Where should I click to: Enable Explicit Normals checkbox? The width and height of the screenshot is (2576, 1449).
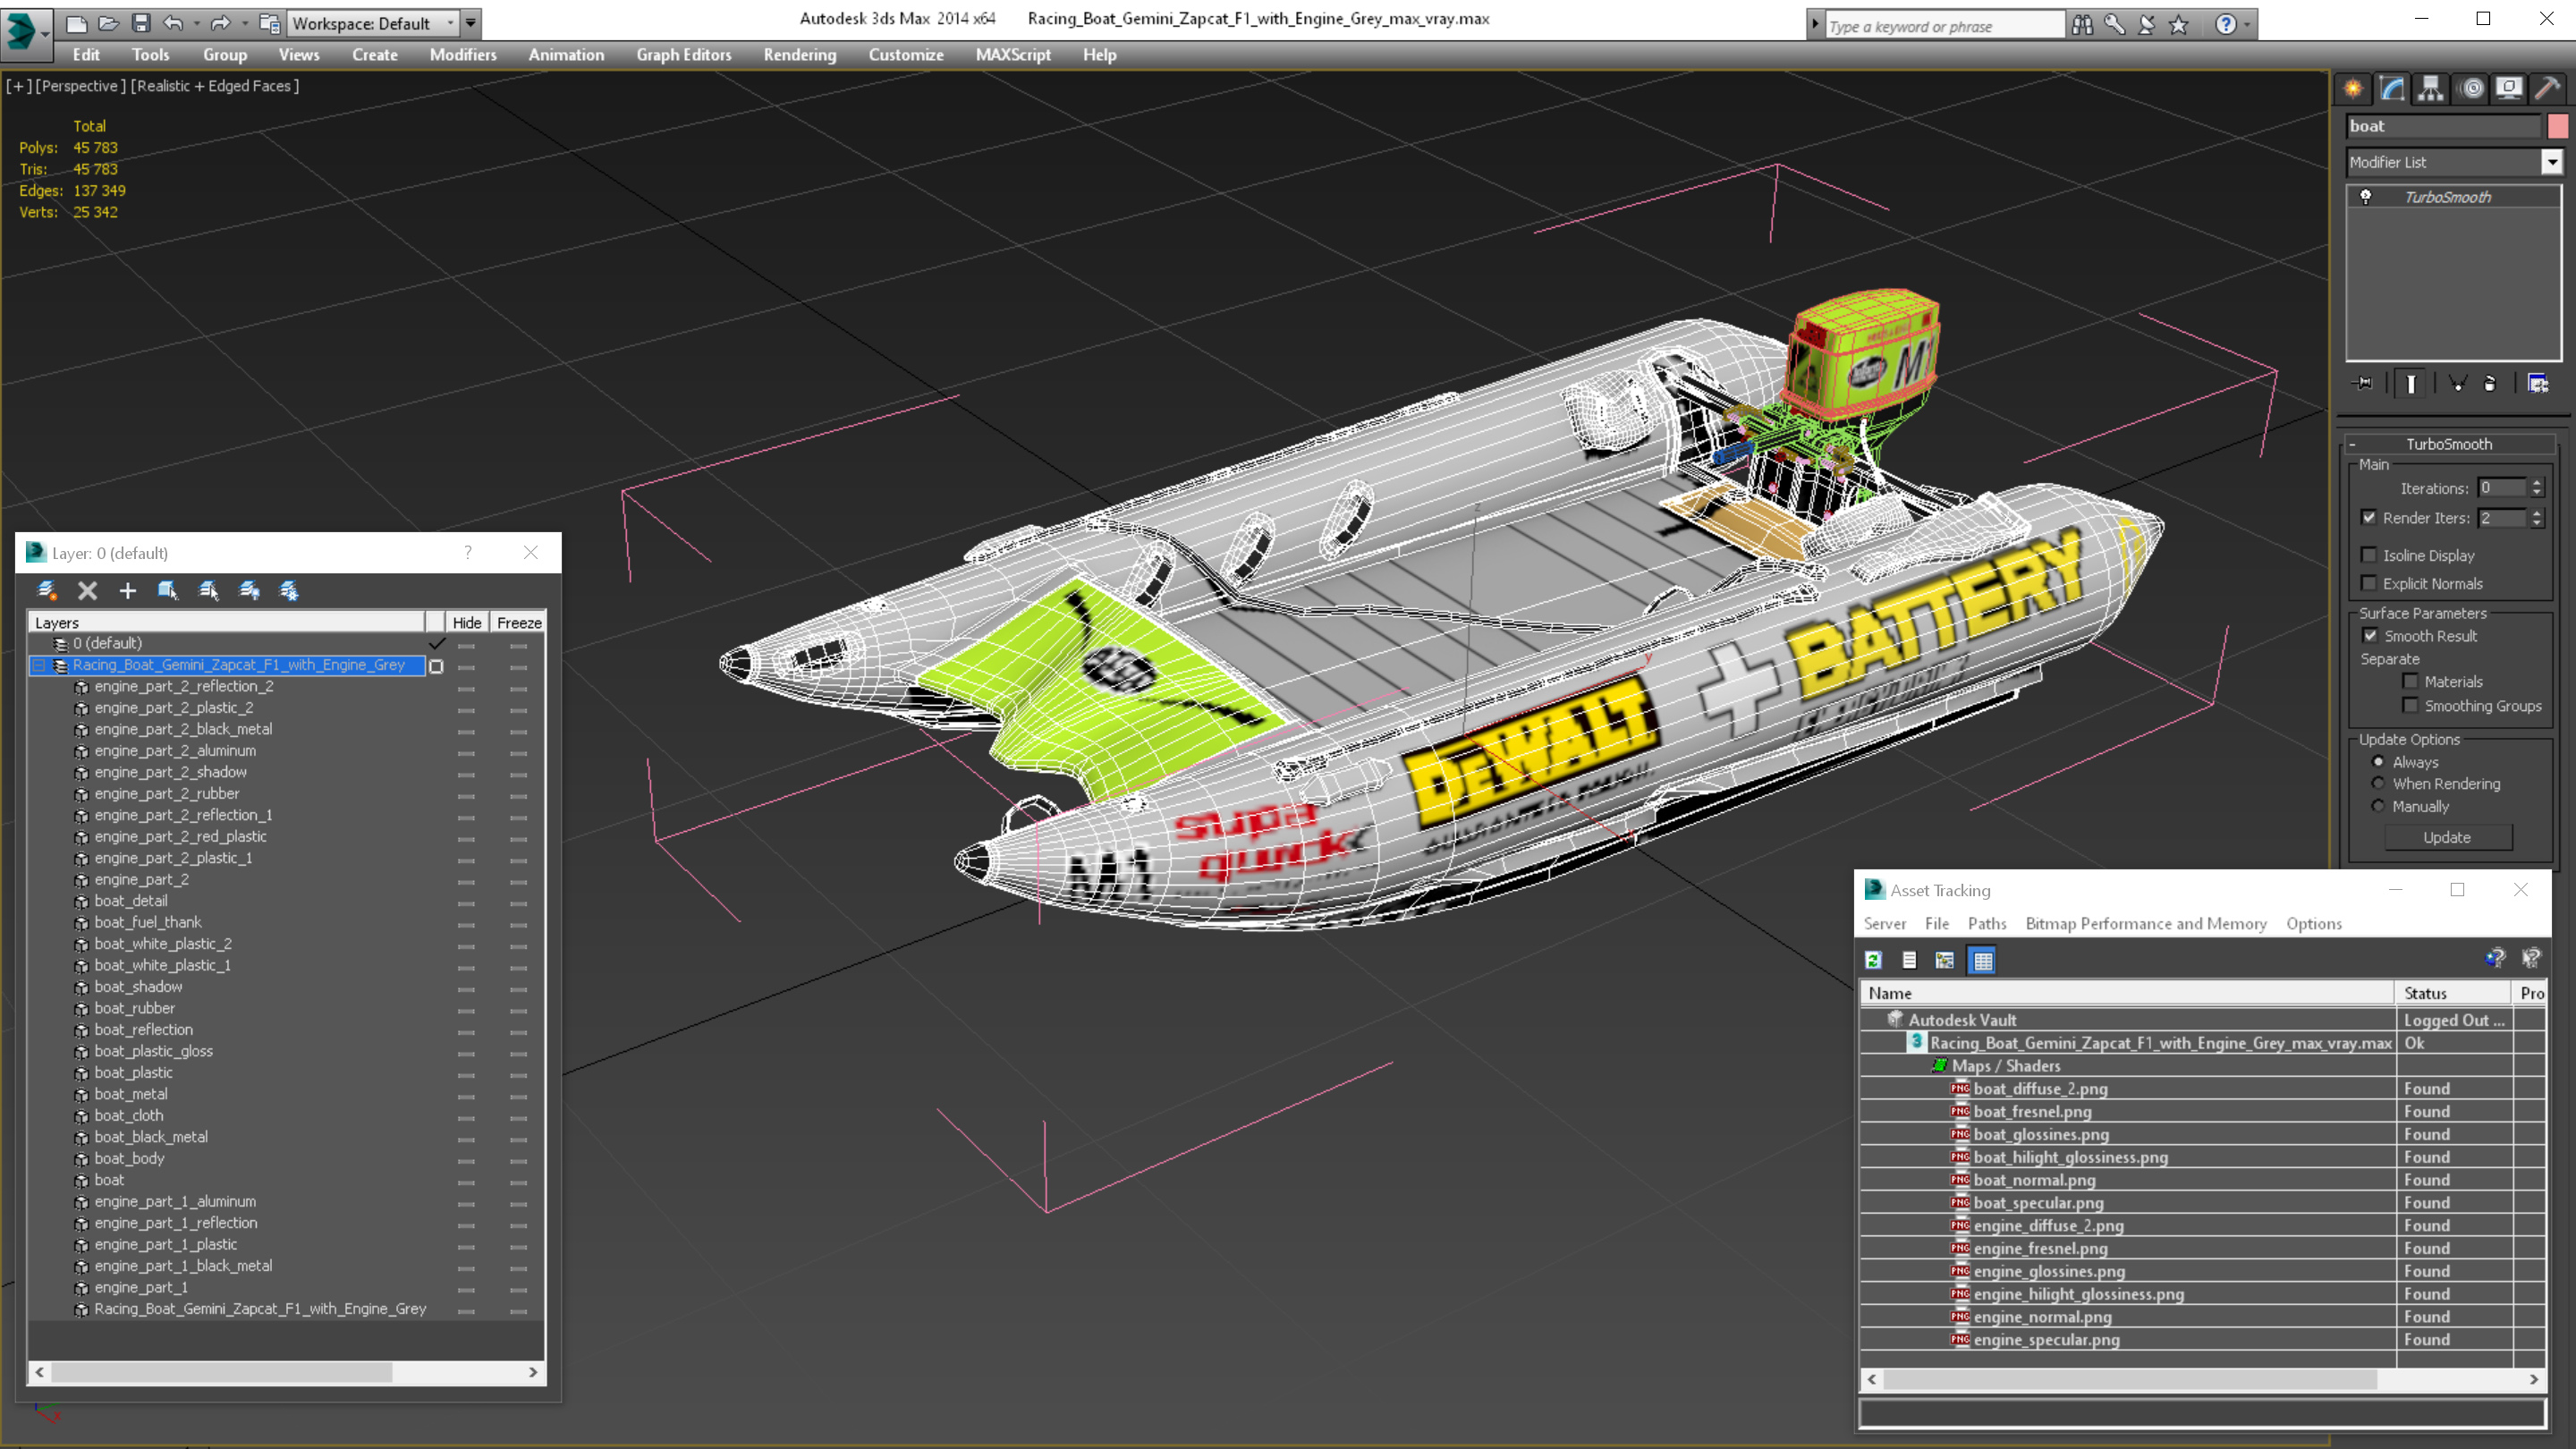tap(2369, 583)
